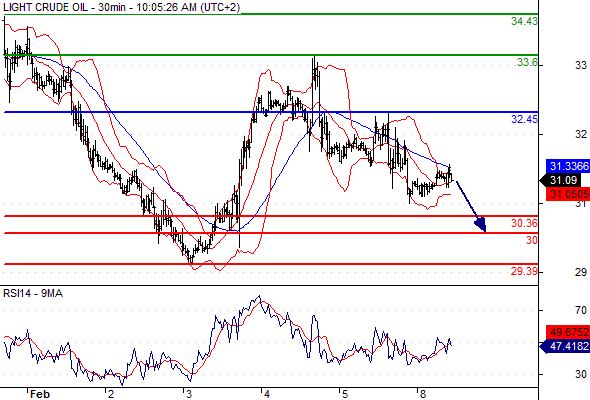Image resolution: width=590 pixels, height=400 pixels.
Task: Select the red 31.0505 Bollinger value tag
Action: pyautogui.click(x=568, y=194)
